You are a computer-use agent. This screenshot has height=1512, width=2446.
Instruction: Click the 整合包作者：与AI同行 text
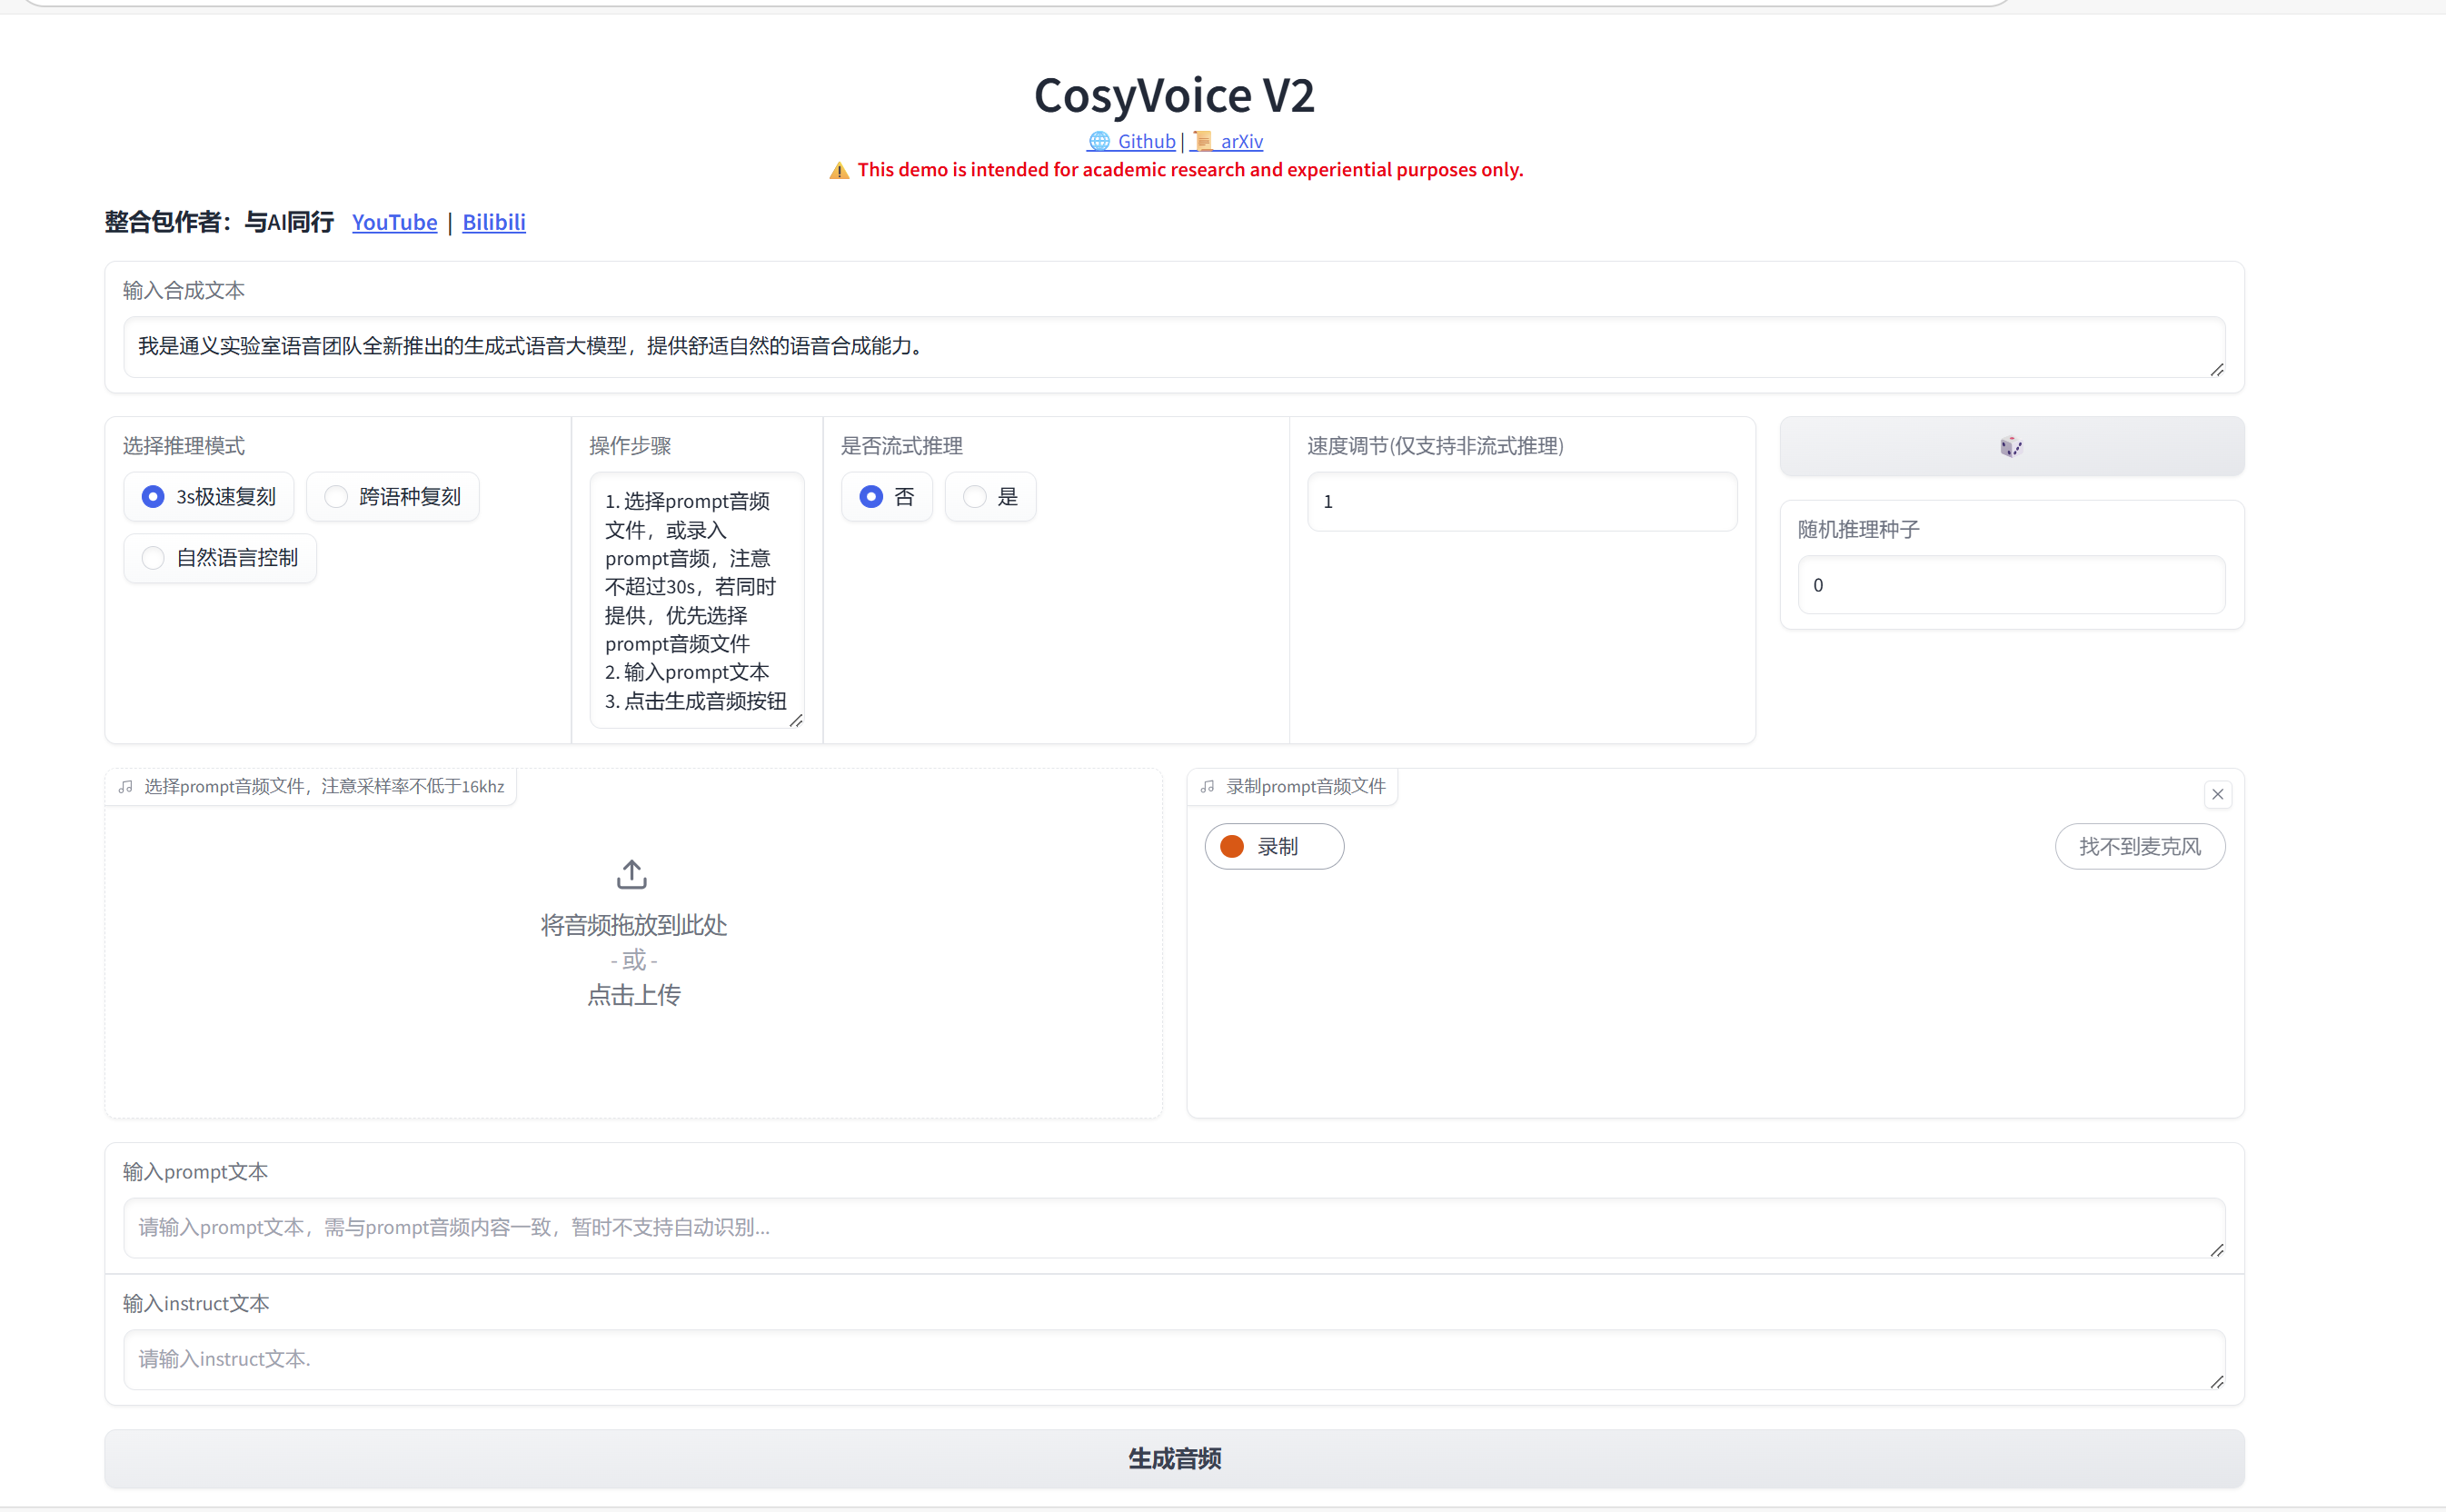pyautogui.click(x=219, y=222)
